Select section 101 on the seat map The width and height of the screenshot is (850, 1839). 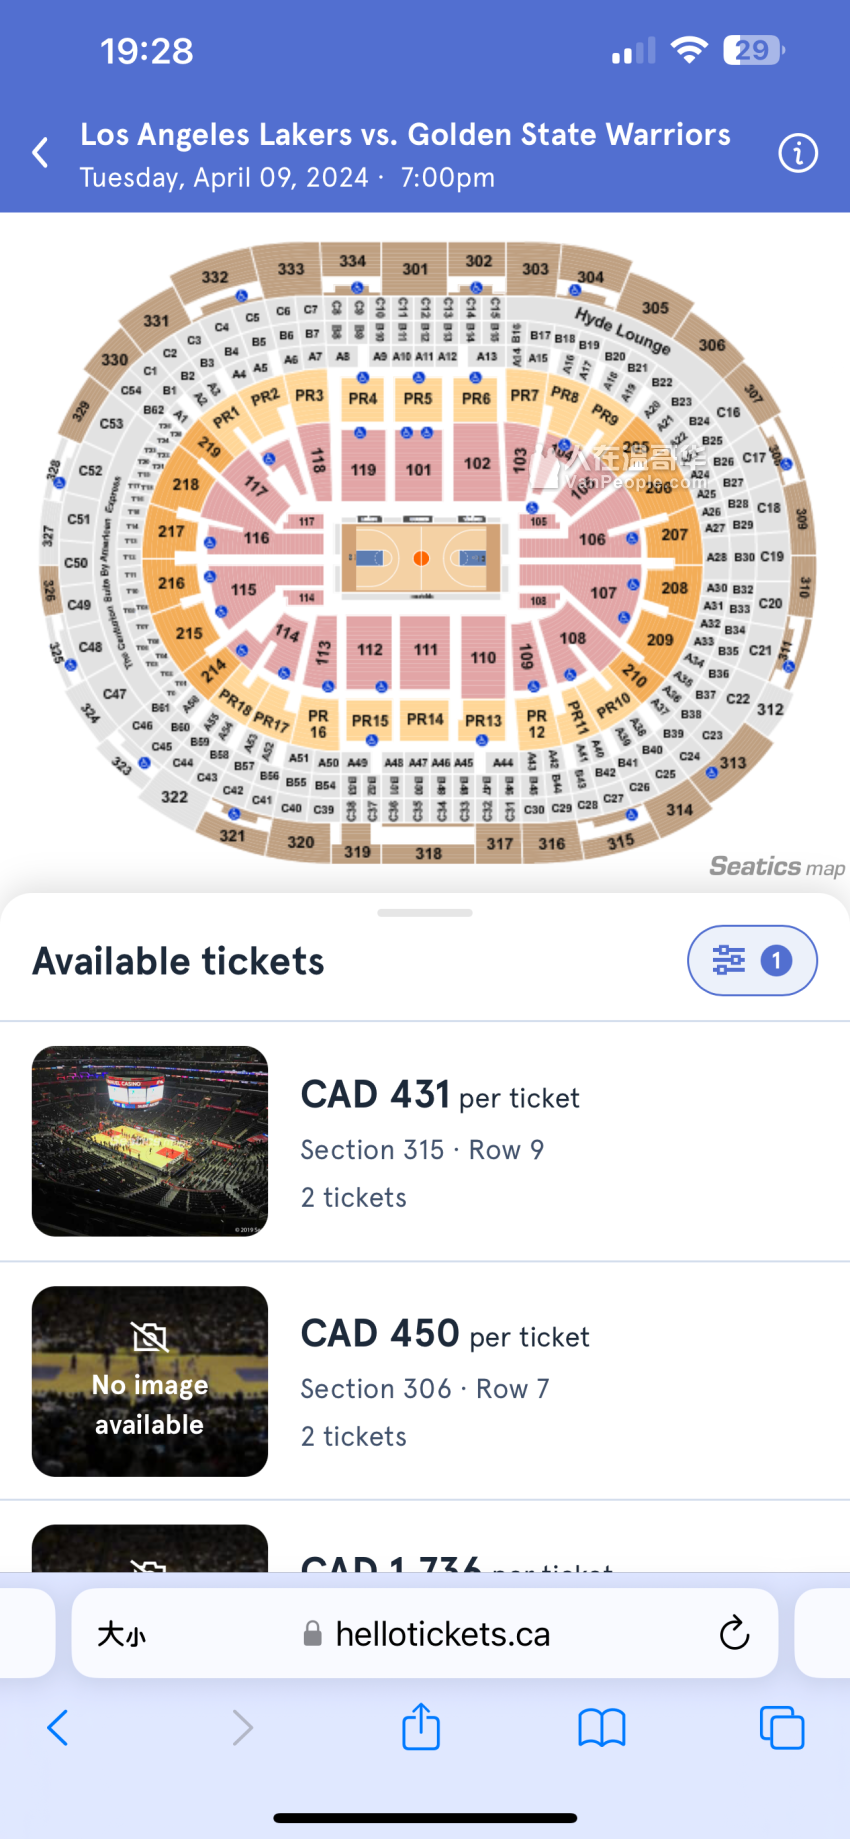[x=418, y=468]
